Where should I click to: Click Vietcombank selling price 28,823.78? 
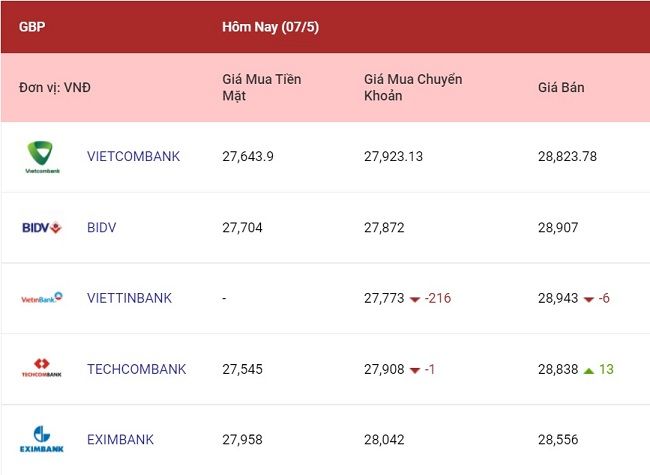coord(567,156)
